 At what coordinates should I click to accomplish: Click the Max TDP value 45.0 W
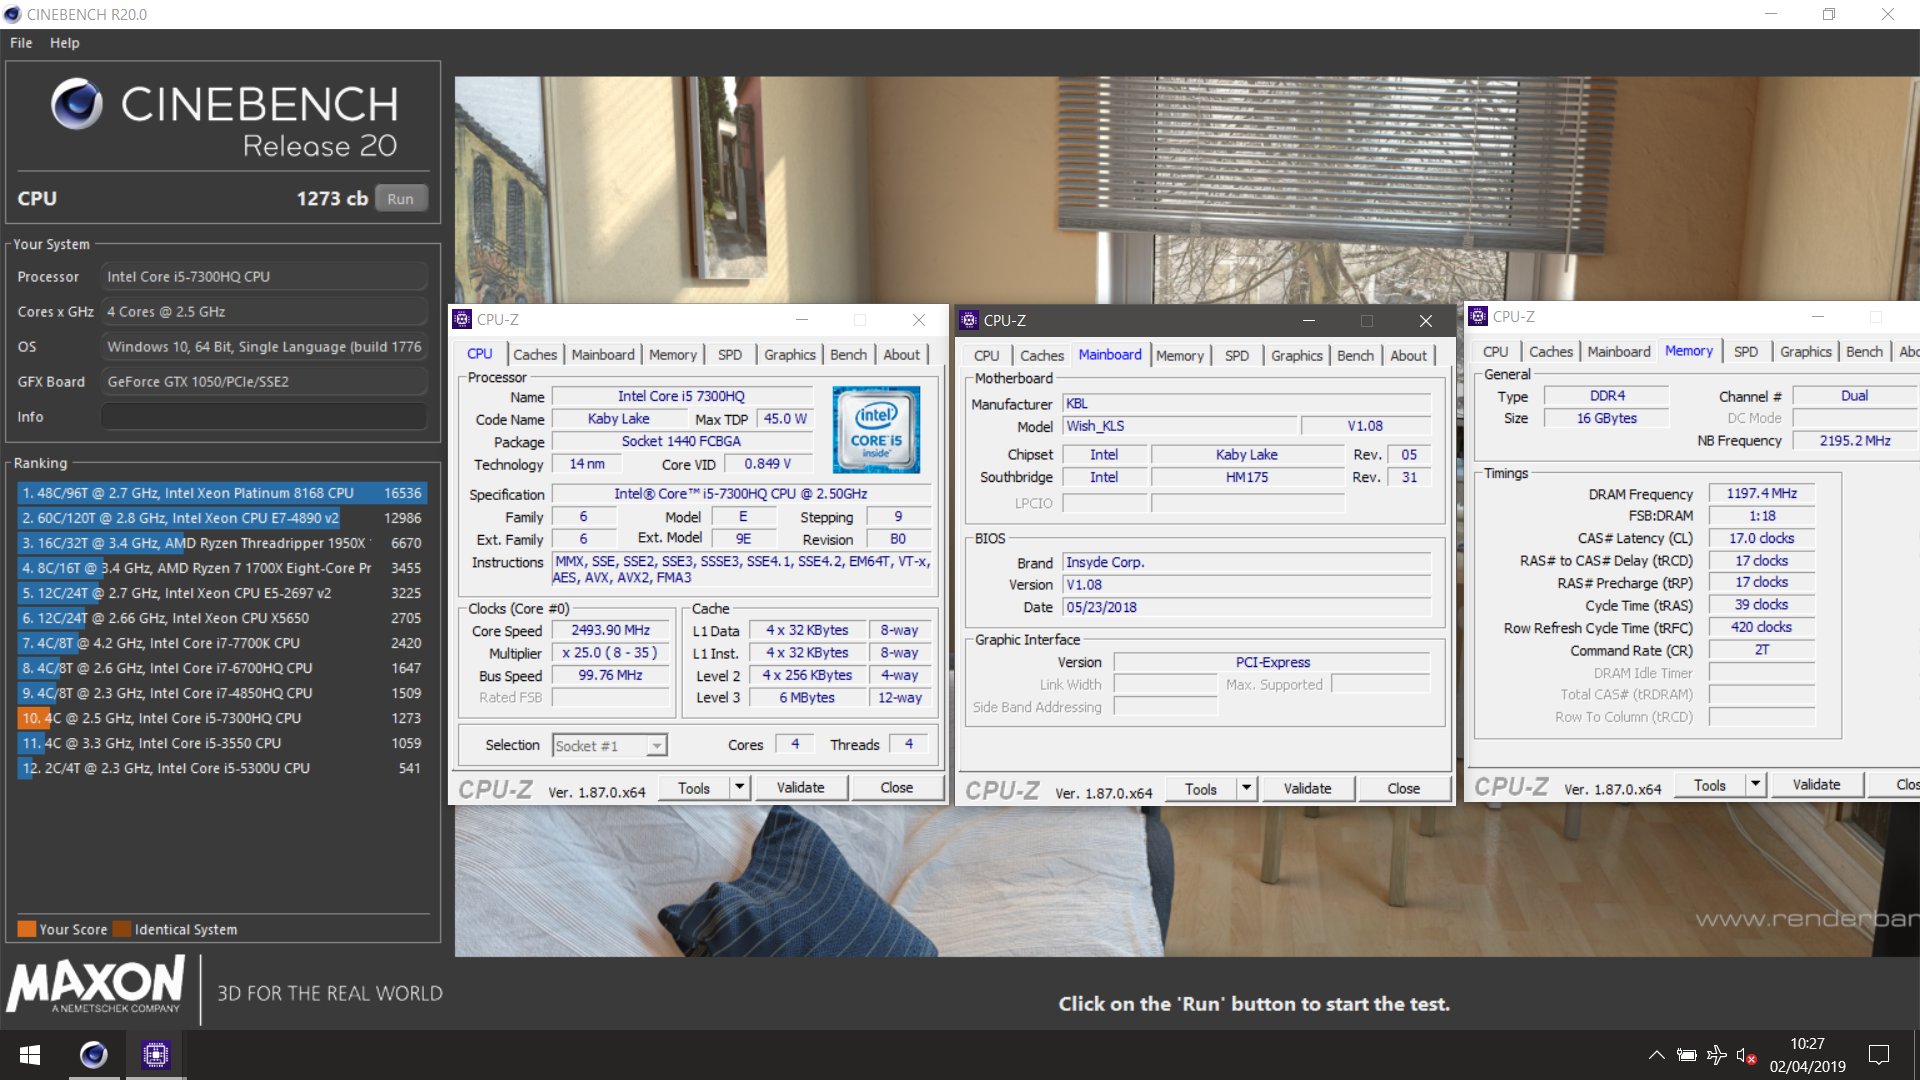785,419
